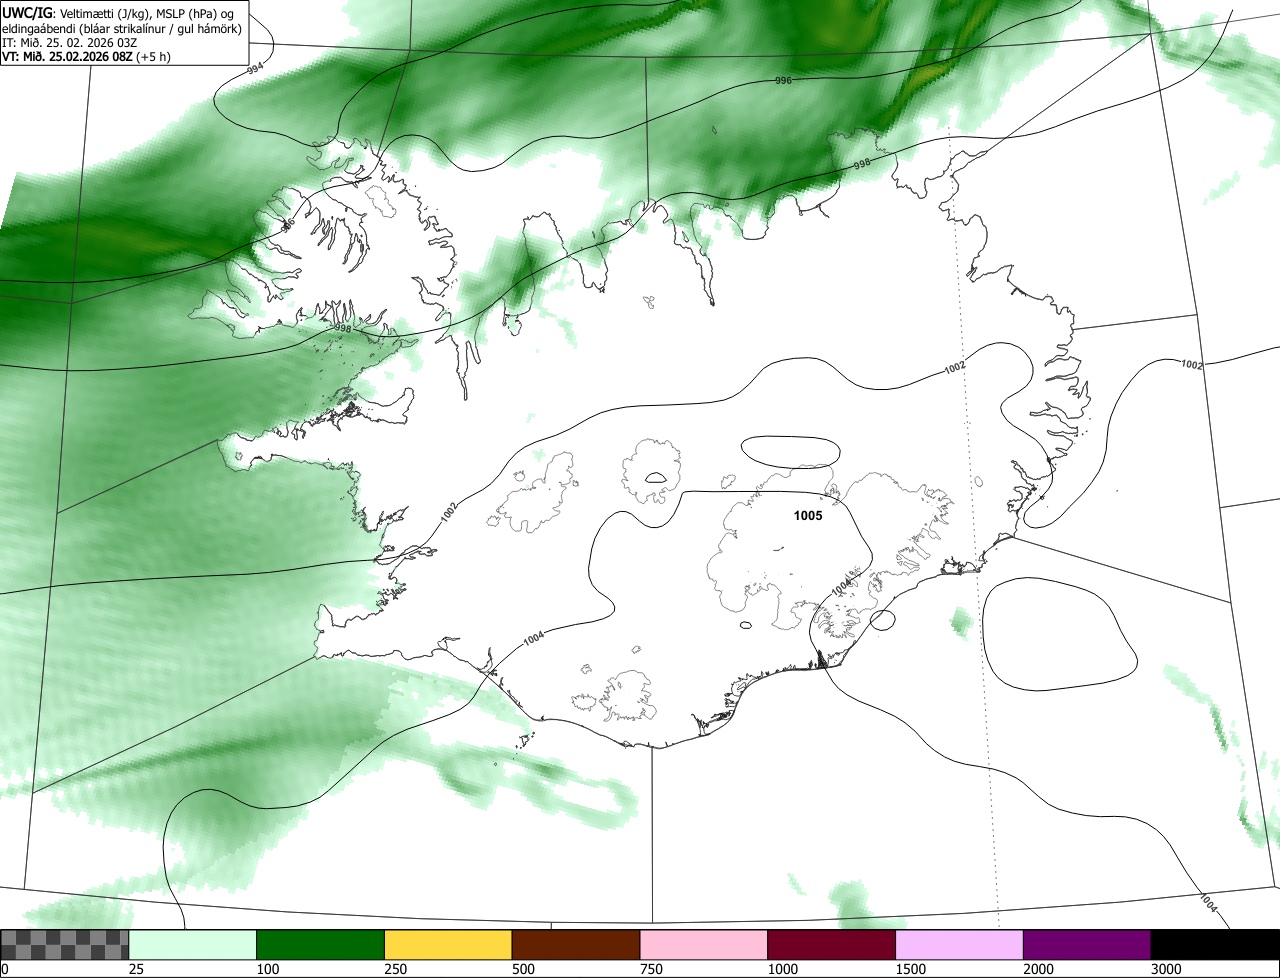Click the '250' legend tick value
This screenshot has height=978, width=1280.
(395, 969)
